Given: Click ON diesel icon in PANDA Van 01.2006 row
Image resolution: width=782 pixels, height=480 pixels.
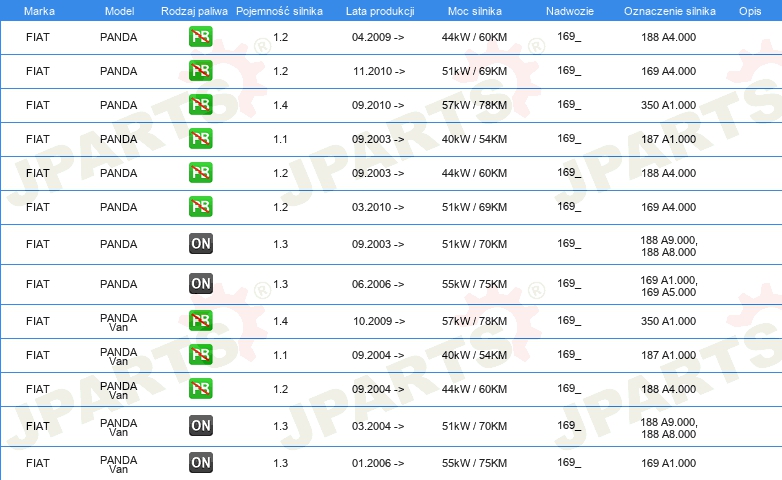Looking at the screenshot, I should [200, 463].
